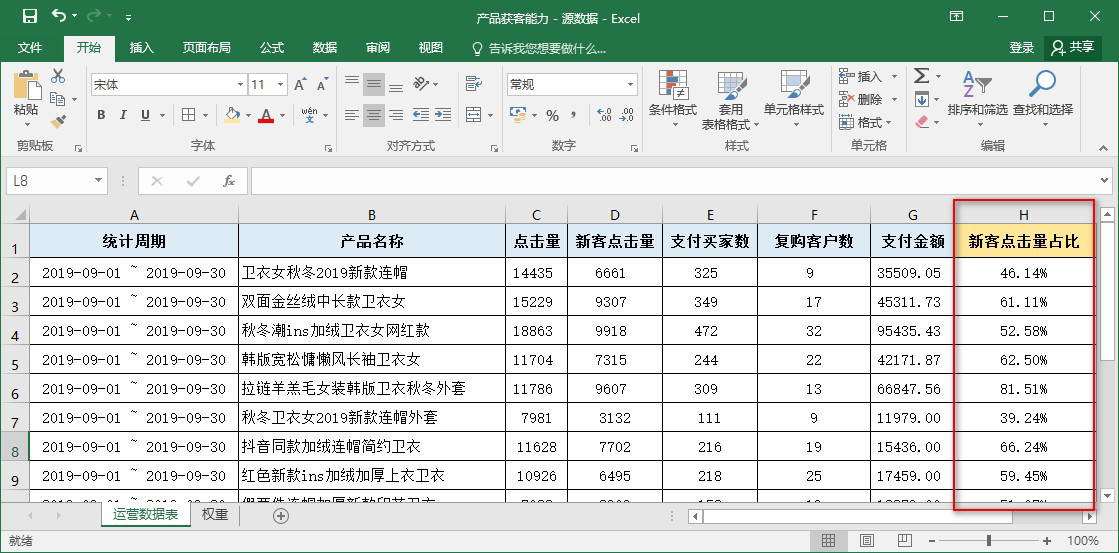The height and width of the screenshot is (553, 1119).
Task: Click the Format Painter brush icon
Action: click(x=58, y=122)
